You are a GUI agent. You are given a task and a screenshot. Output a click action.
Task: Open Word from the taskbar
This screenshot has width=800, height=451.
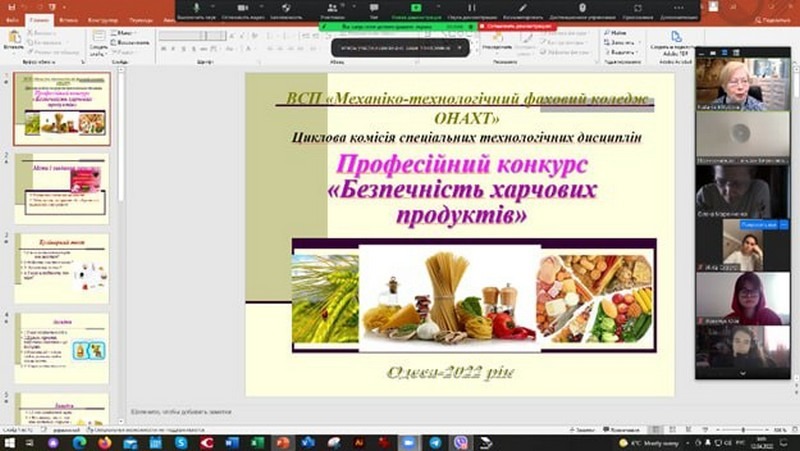click(x=232, y=443)
